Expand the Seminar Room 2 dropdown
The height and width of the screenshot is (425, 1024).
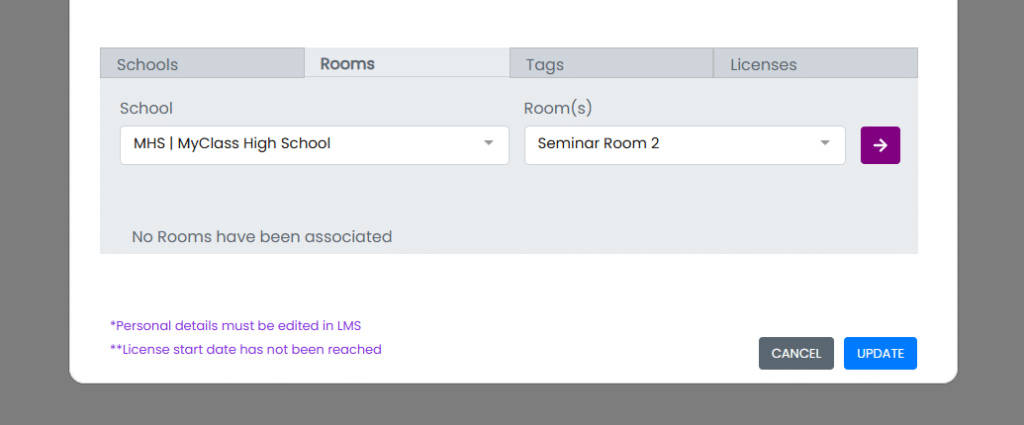pyautogui.click(x=684, y=145)
